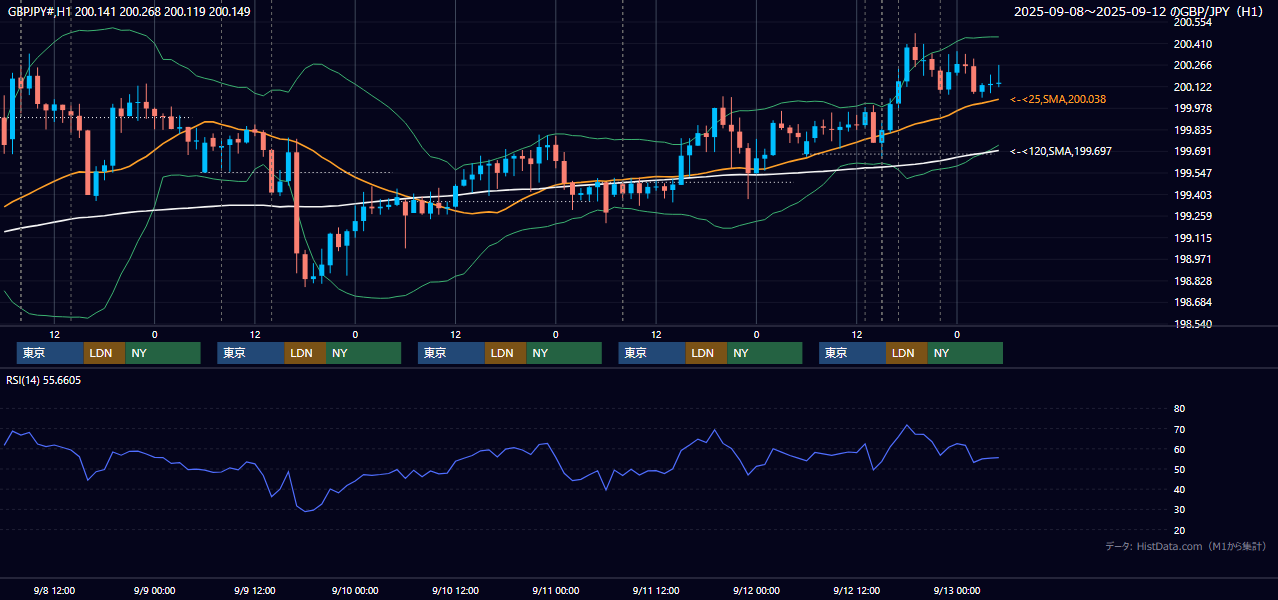The height and width of the screenshot is (600, 1278).
Task: Select the 9/12 00:00 date label
Action: (x=756, y=590)
